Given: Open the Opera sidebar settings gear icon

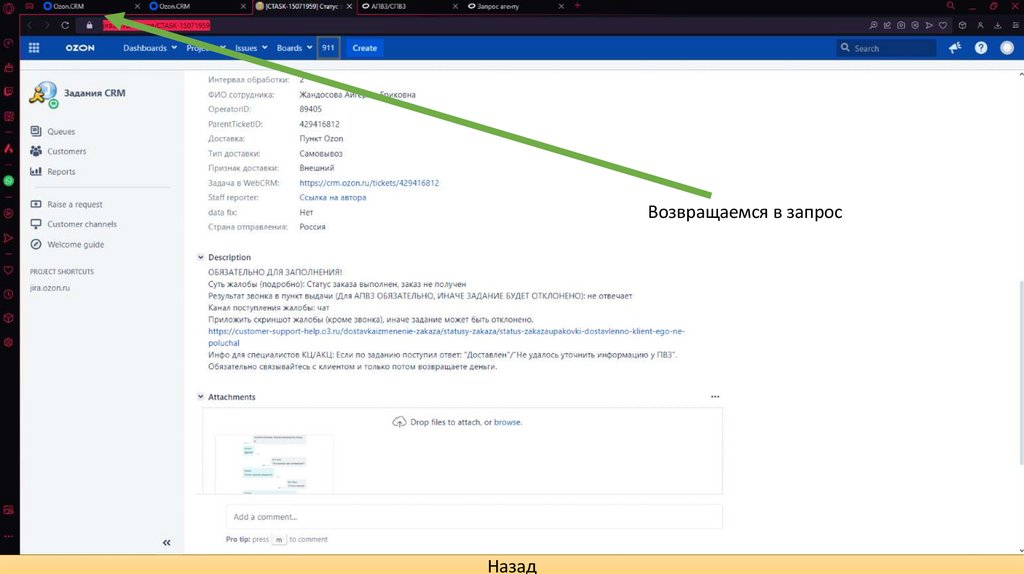Looking at the screenshot, I should (8, 342).
